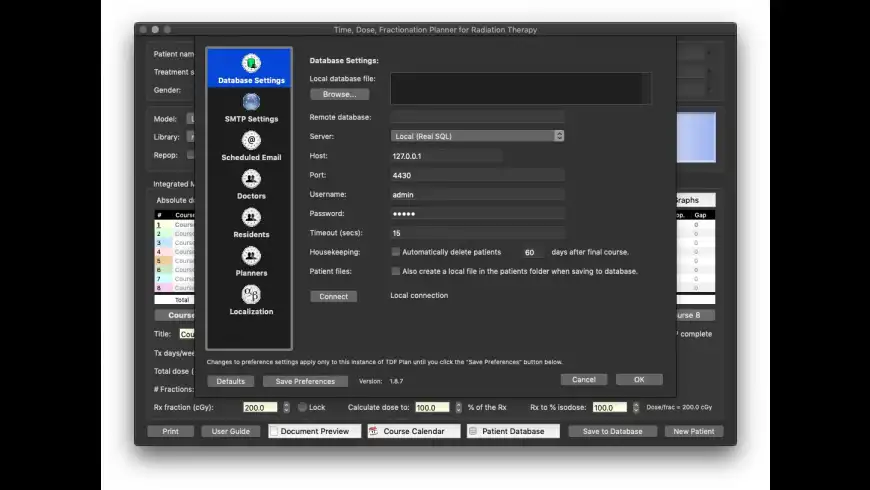Open SMTP Settings globe icon

(x=251, y=102)
